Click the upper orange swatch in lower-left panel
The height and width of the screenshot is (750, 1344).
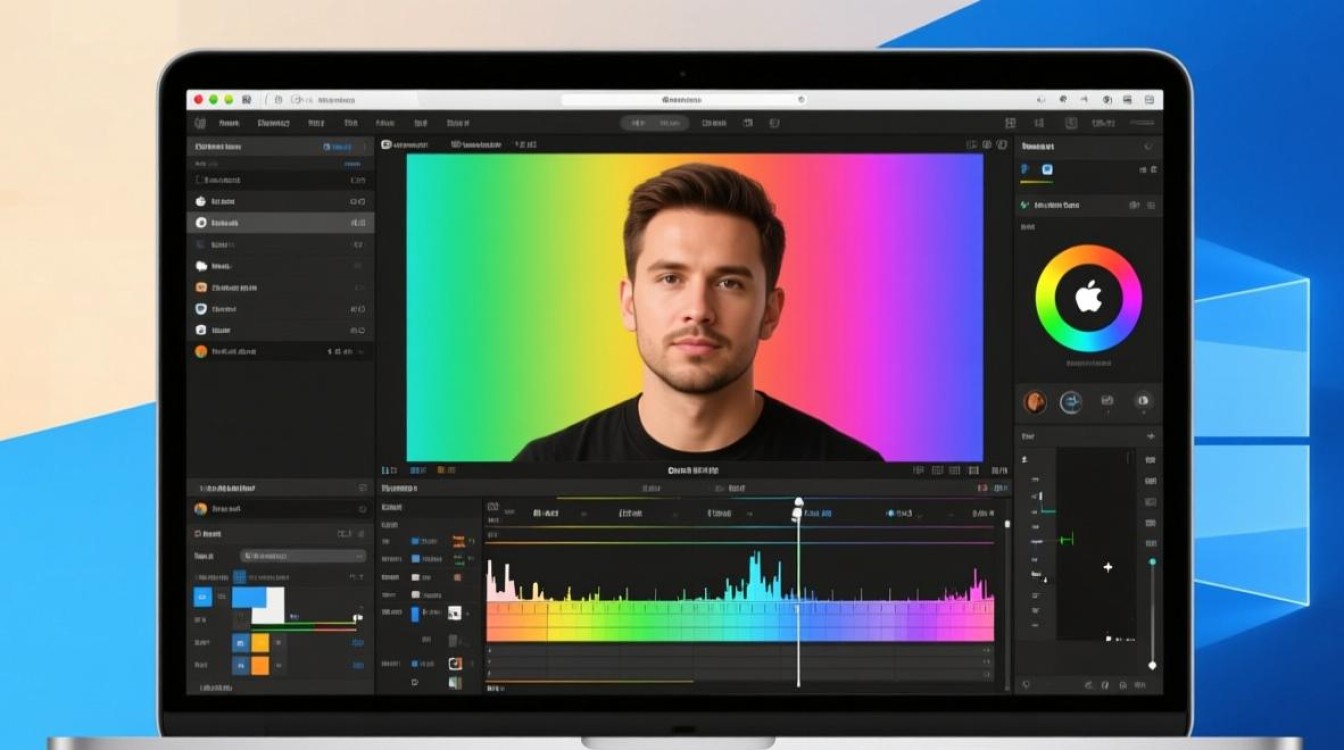click(x=260, y=642)
